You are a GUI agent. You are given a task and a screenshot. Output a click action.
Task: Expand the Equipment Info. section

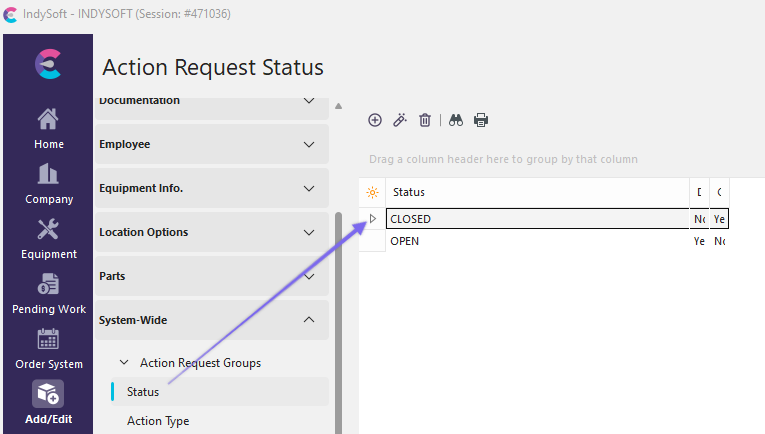click(x=212, y=188)
